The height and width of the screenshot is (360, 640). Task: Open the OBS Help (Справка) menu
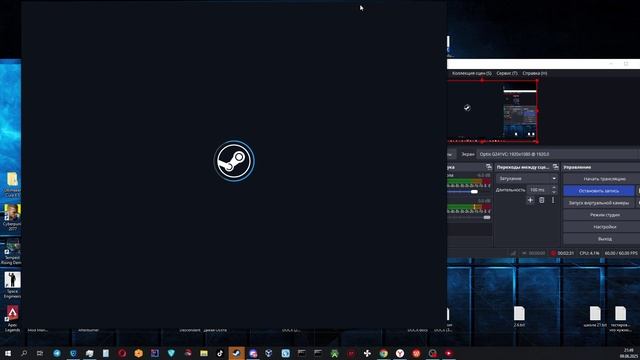pos(535,73)
